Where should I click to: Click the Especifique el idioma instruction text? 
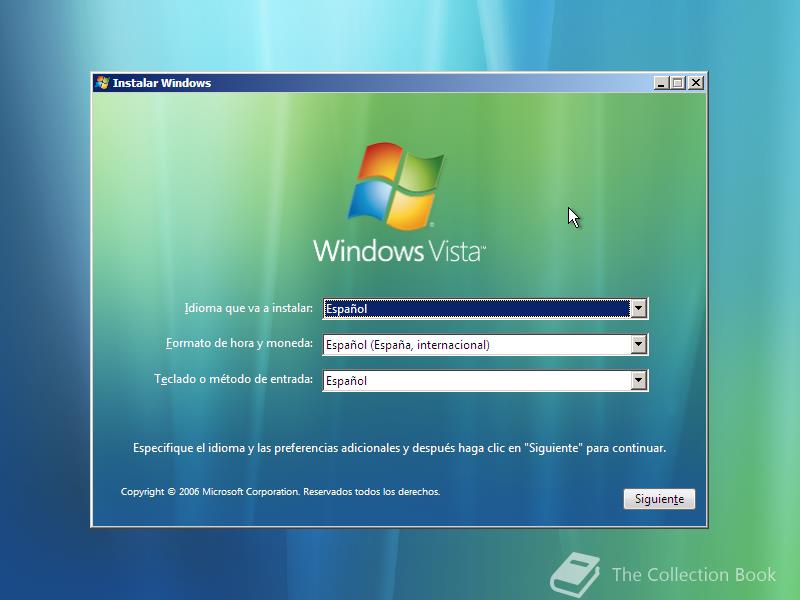pyautogui.click(x=399, y=448)
